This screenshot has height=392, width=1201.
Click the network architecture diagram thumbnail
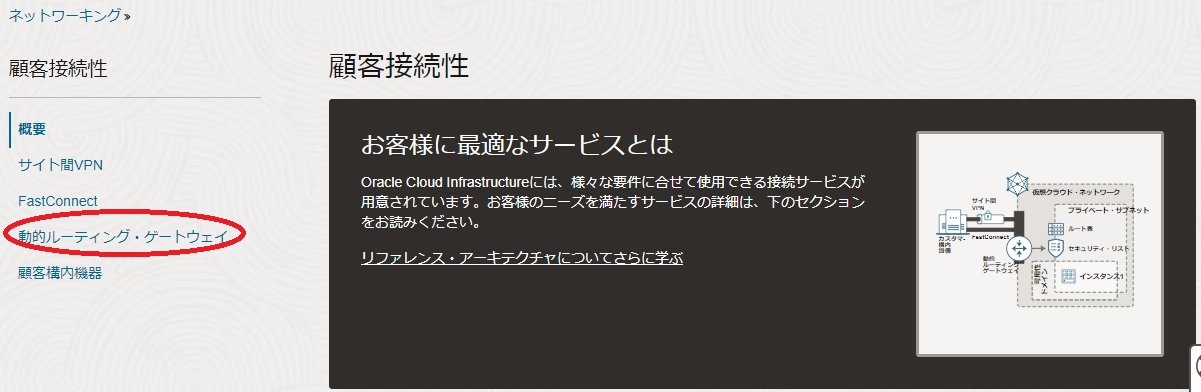[x=1041, y=243]
